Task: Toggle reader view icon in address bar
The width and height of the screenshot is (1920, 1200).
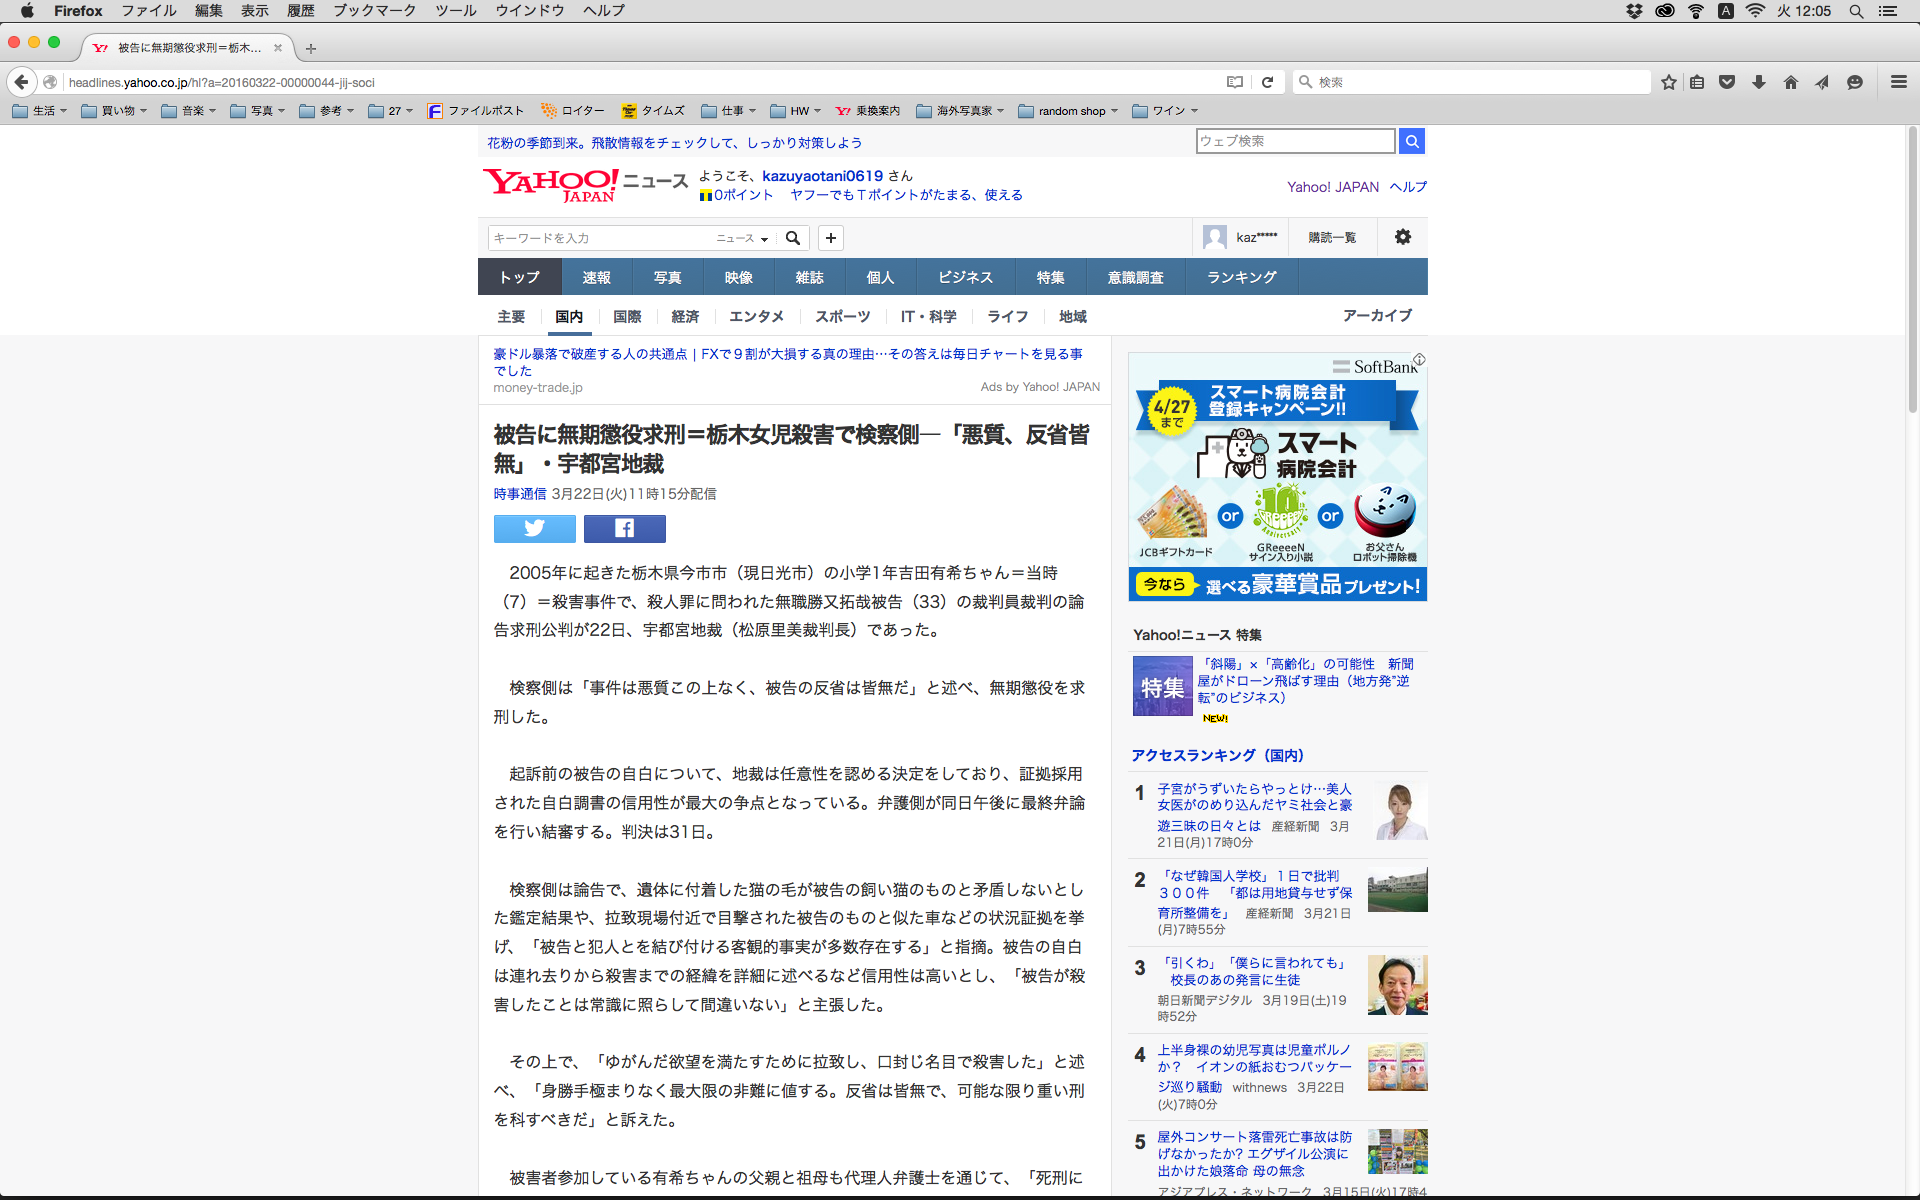Action: [1235, 82]
